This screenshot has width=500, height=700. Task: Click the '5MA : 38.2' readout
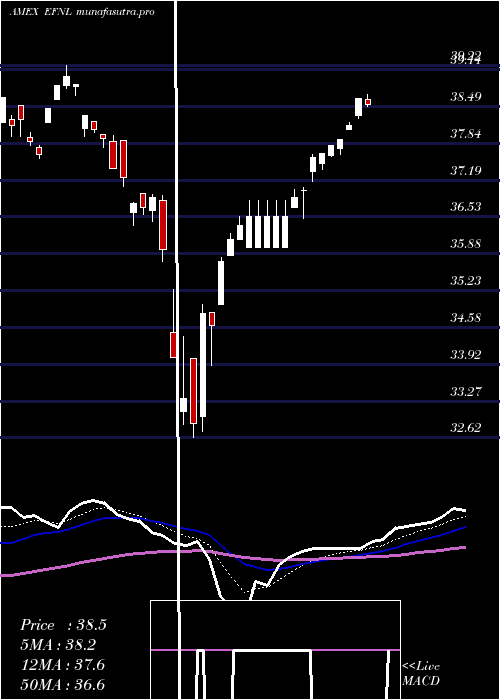tap(58, 645)
